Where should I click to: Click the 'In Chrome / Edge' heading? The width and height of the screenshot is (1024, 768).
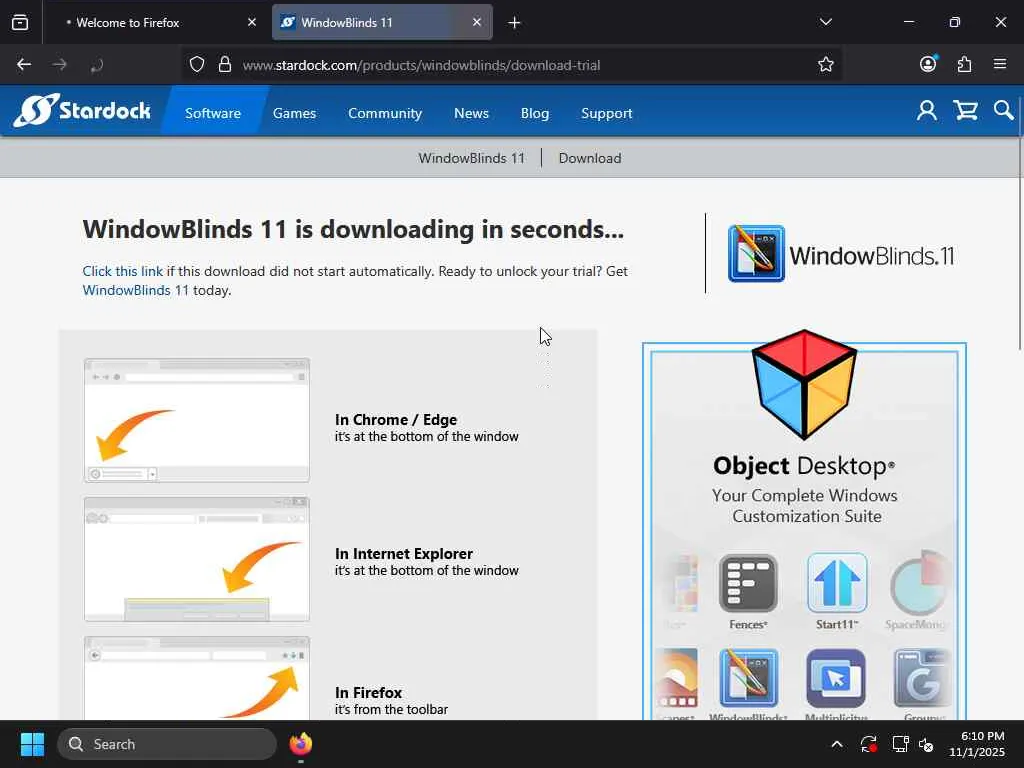pos(396,419)
